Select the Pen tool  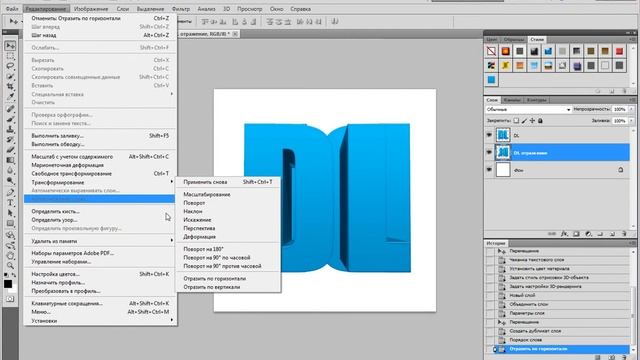(10, 192)
